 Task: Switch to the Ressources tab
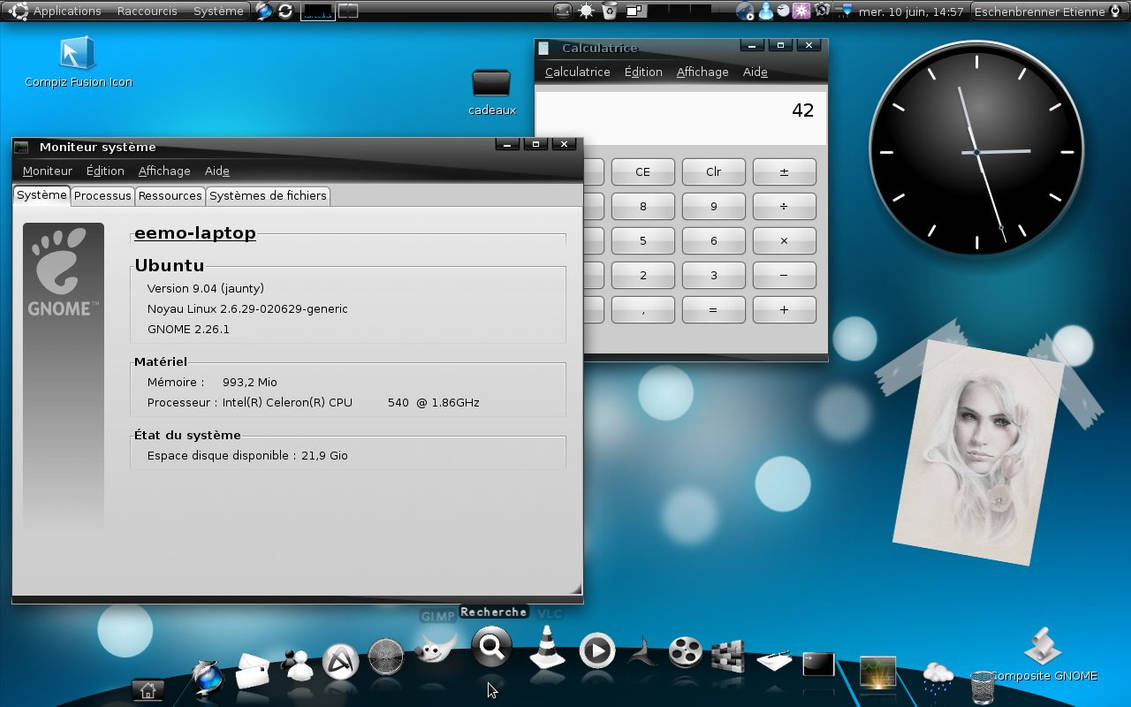pyautogui.click(x=170, y=196)
